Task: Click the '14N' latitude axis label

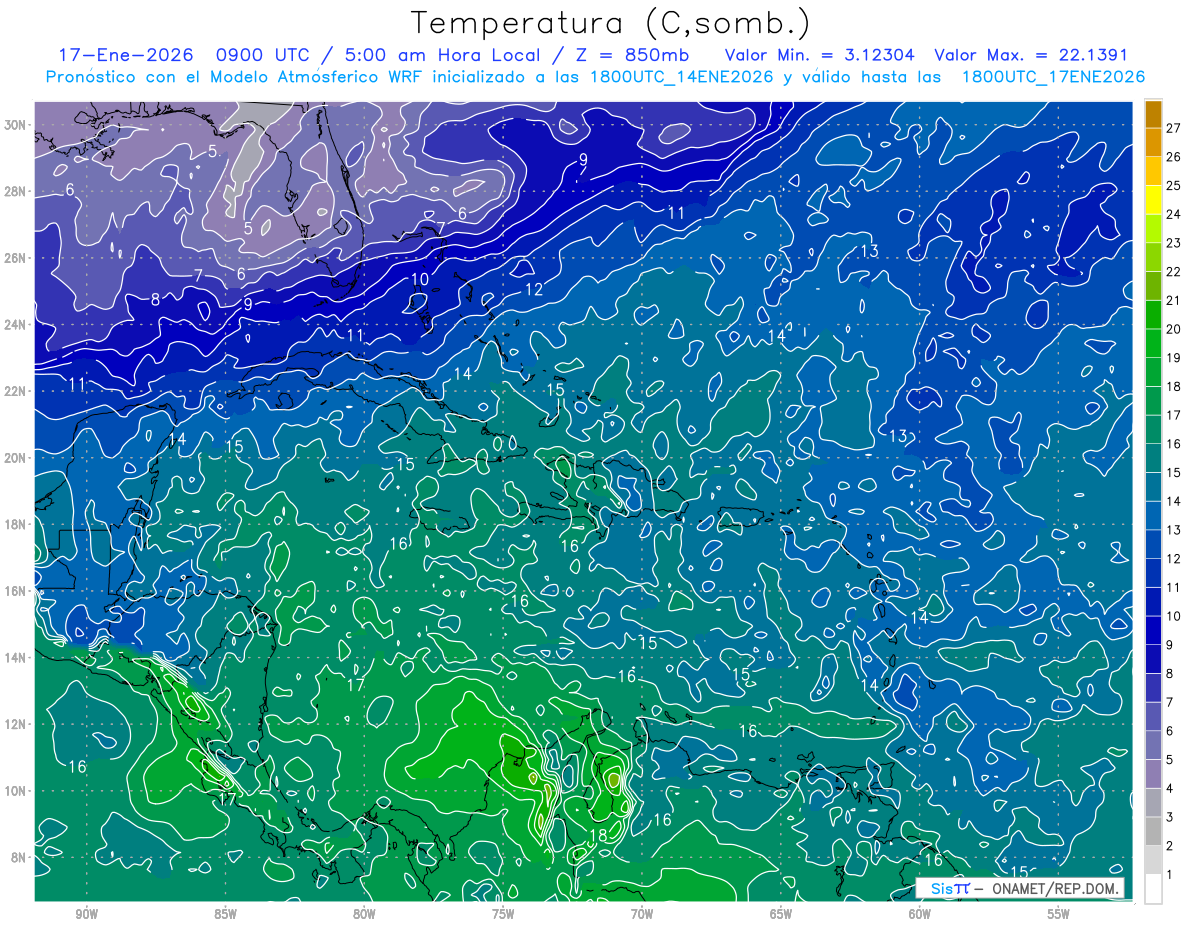Action: pyautogui.click(x=17, y=658)
